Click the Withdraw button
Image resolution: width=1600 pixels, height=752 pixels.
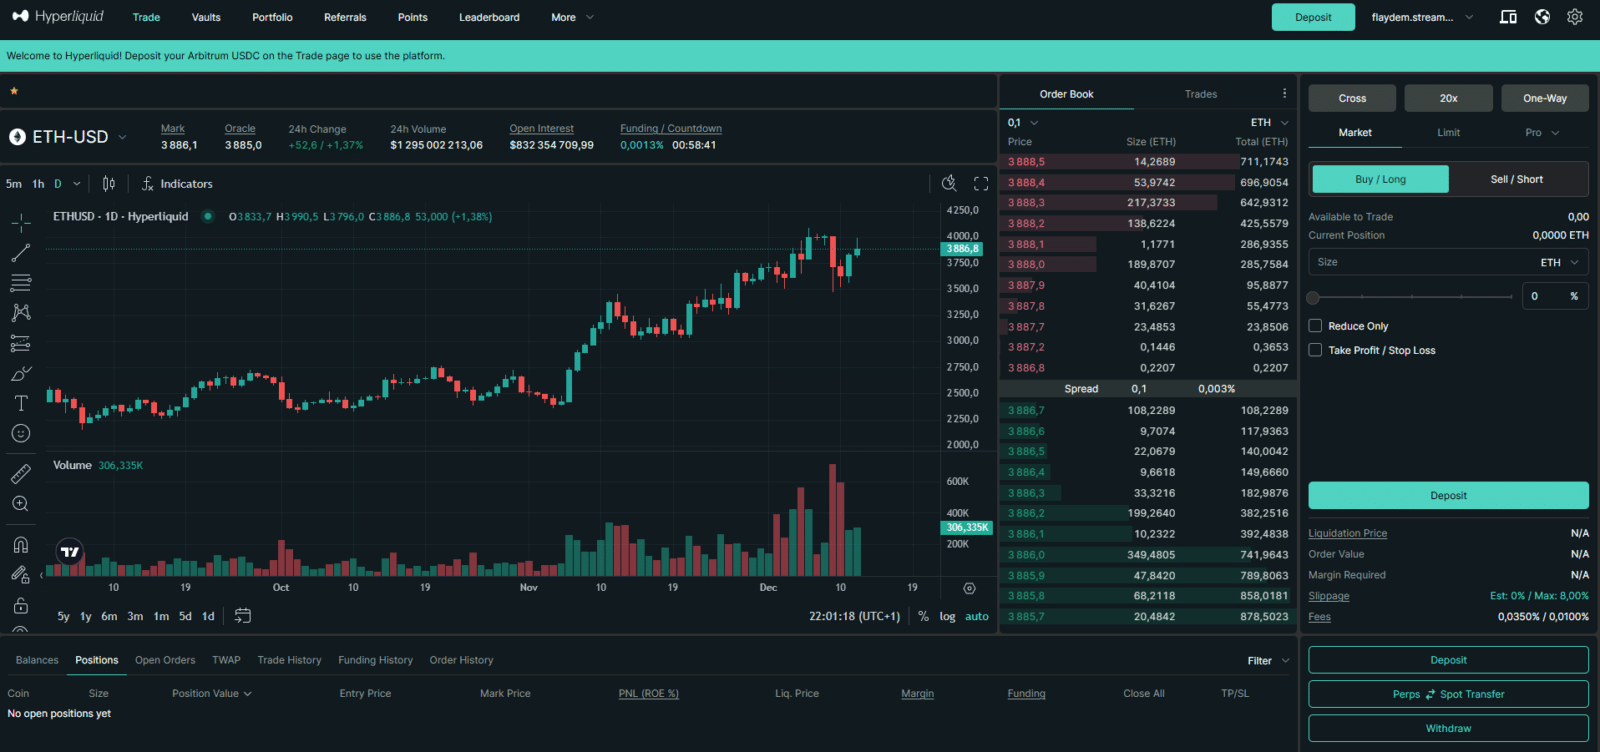(x=1448, y=728)
